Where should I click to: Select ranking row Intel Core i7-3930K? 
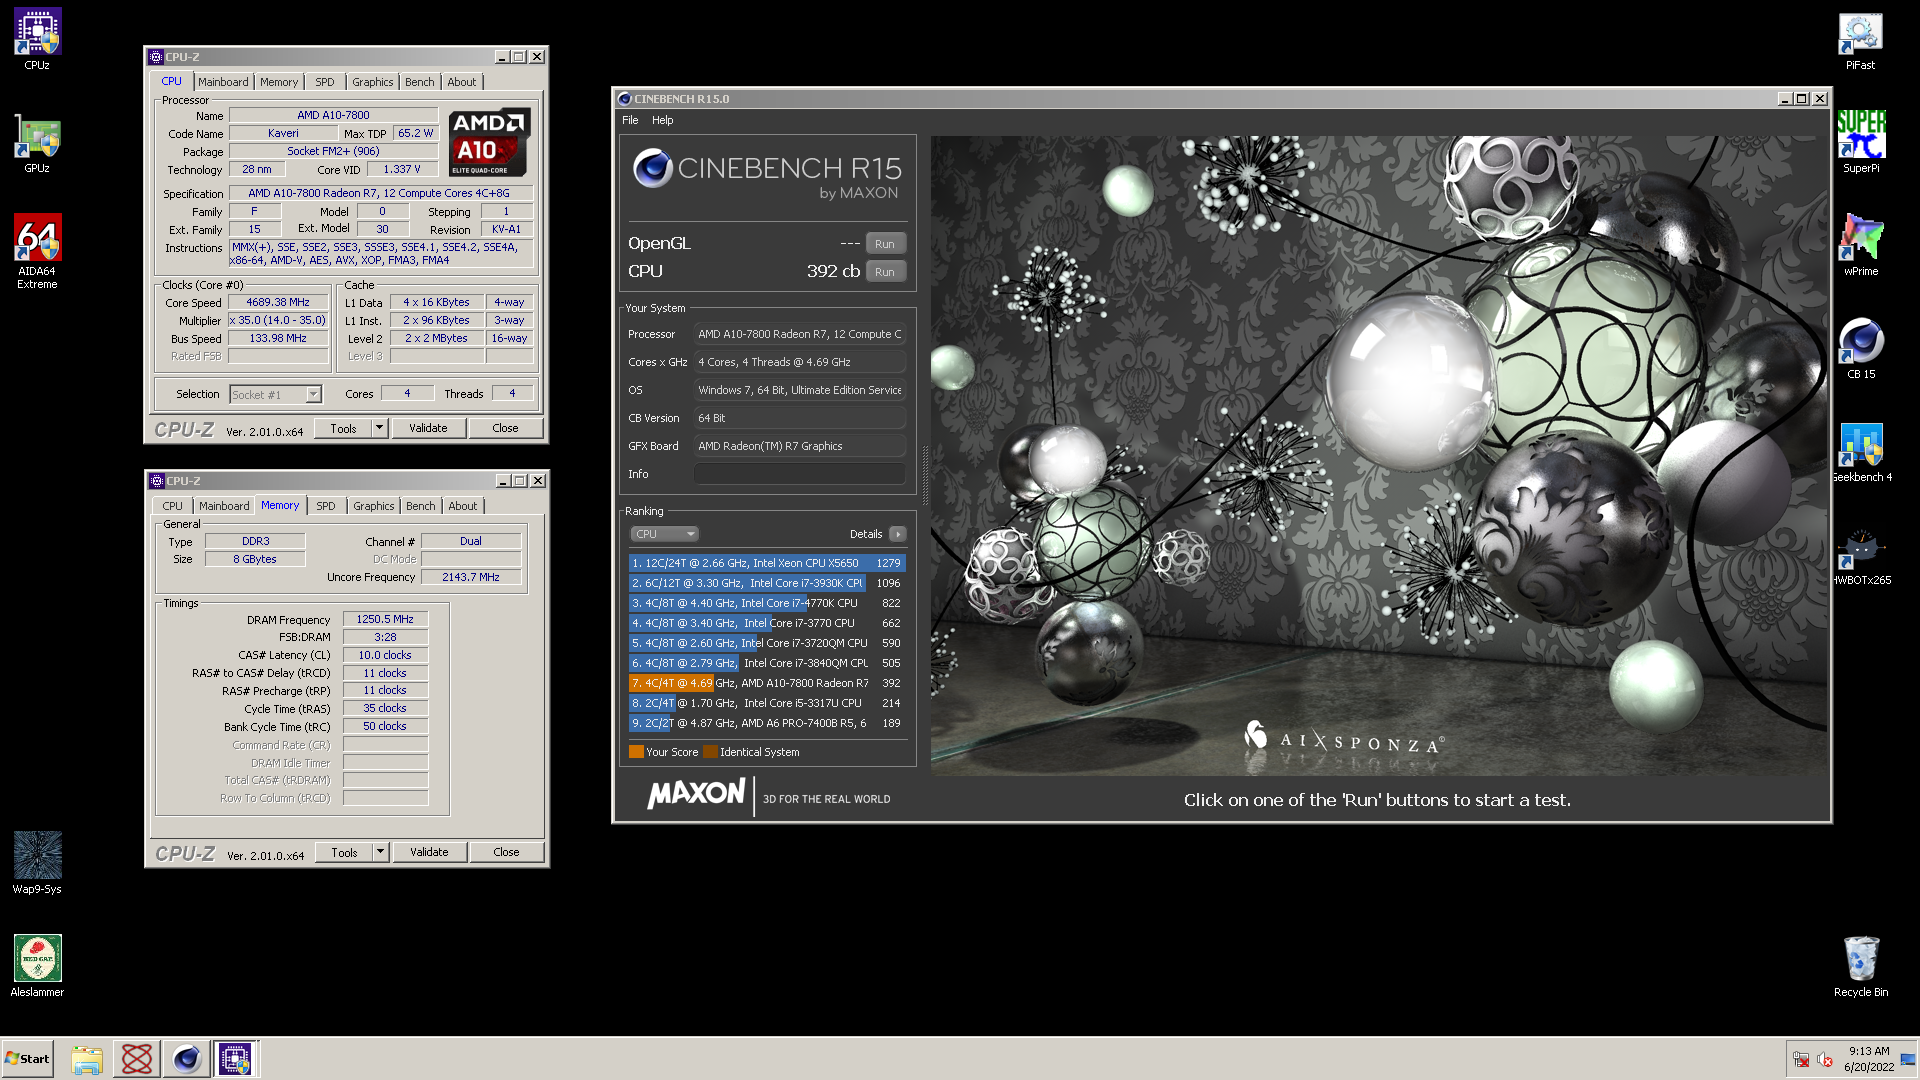click(x=767, y=583)
